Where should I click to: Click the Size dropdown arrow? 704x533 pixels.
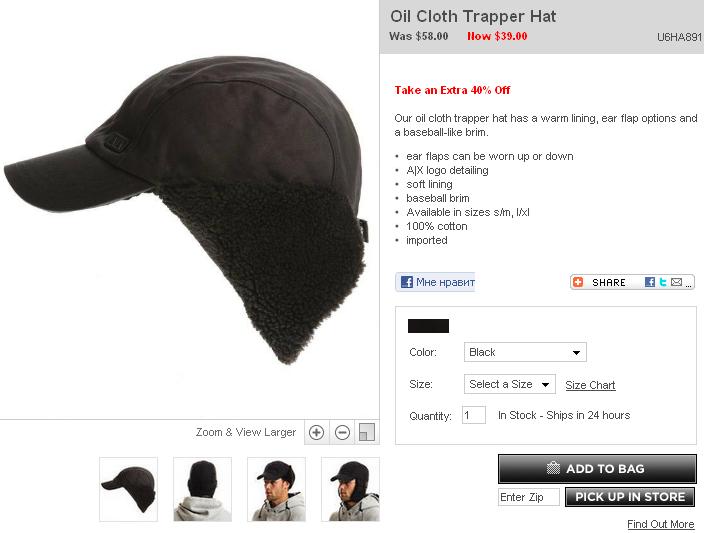[546, 385]
